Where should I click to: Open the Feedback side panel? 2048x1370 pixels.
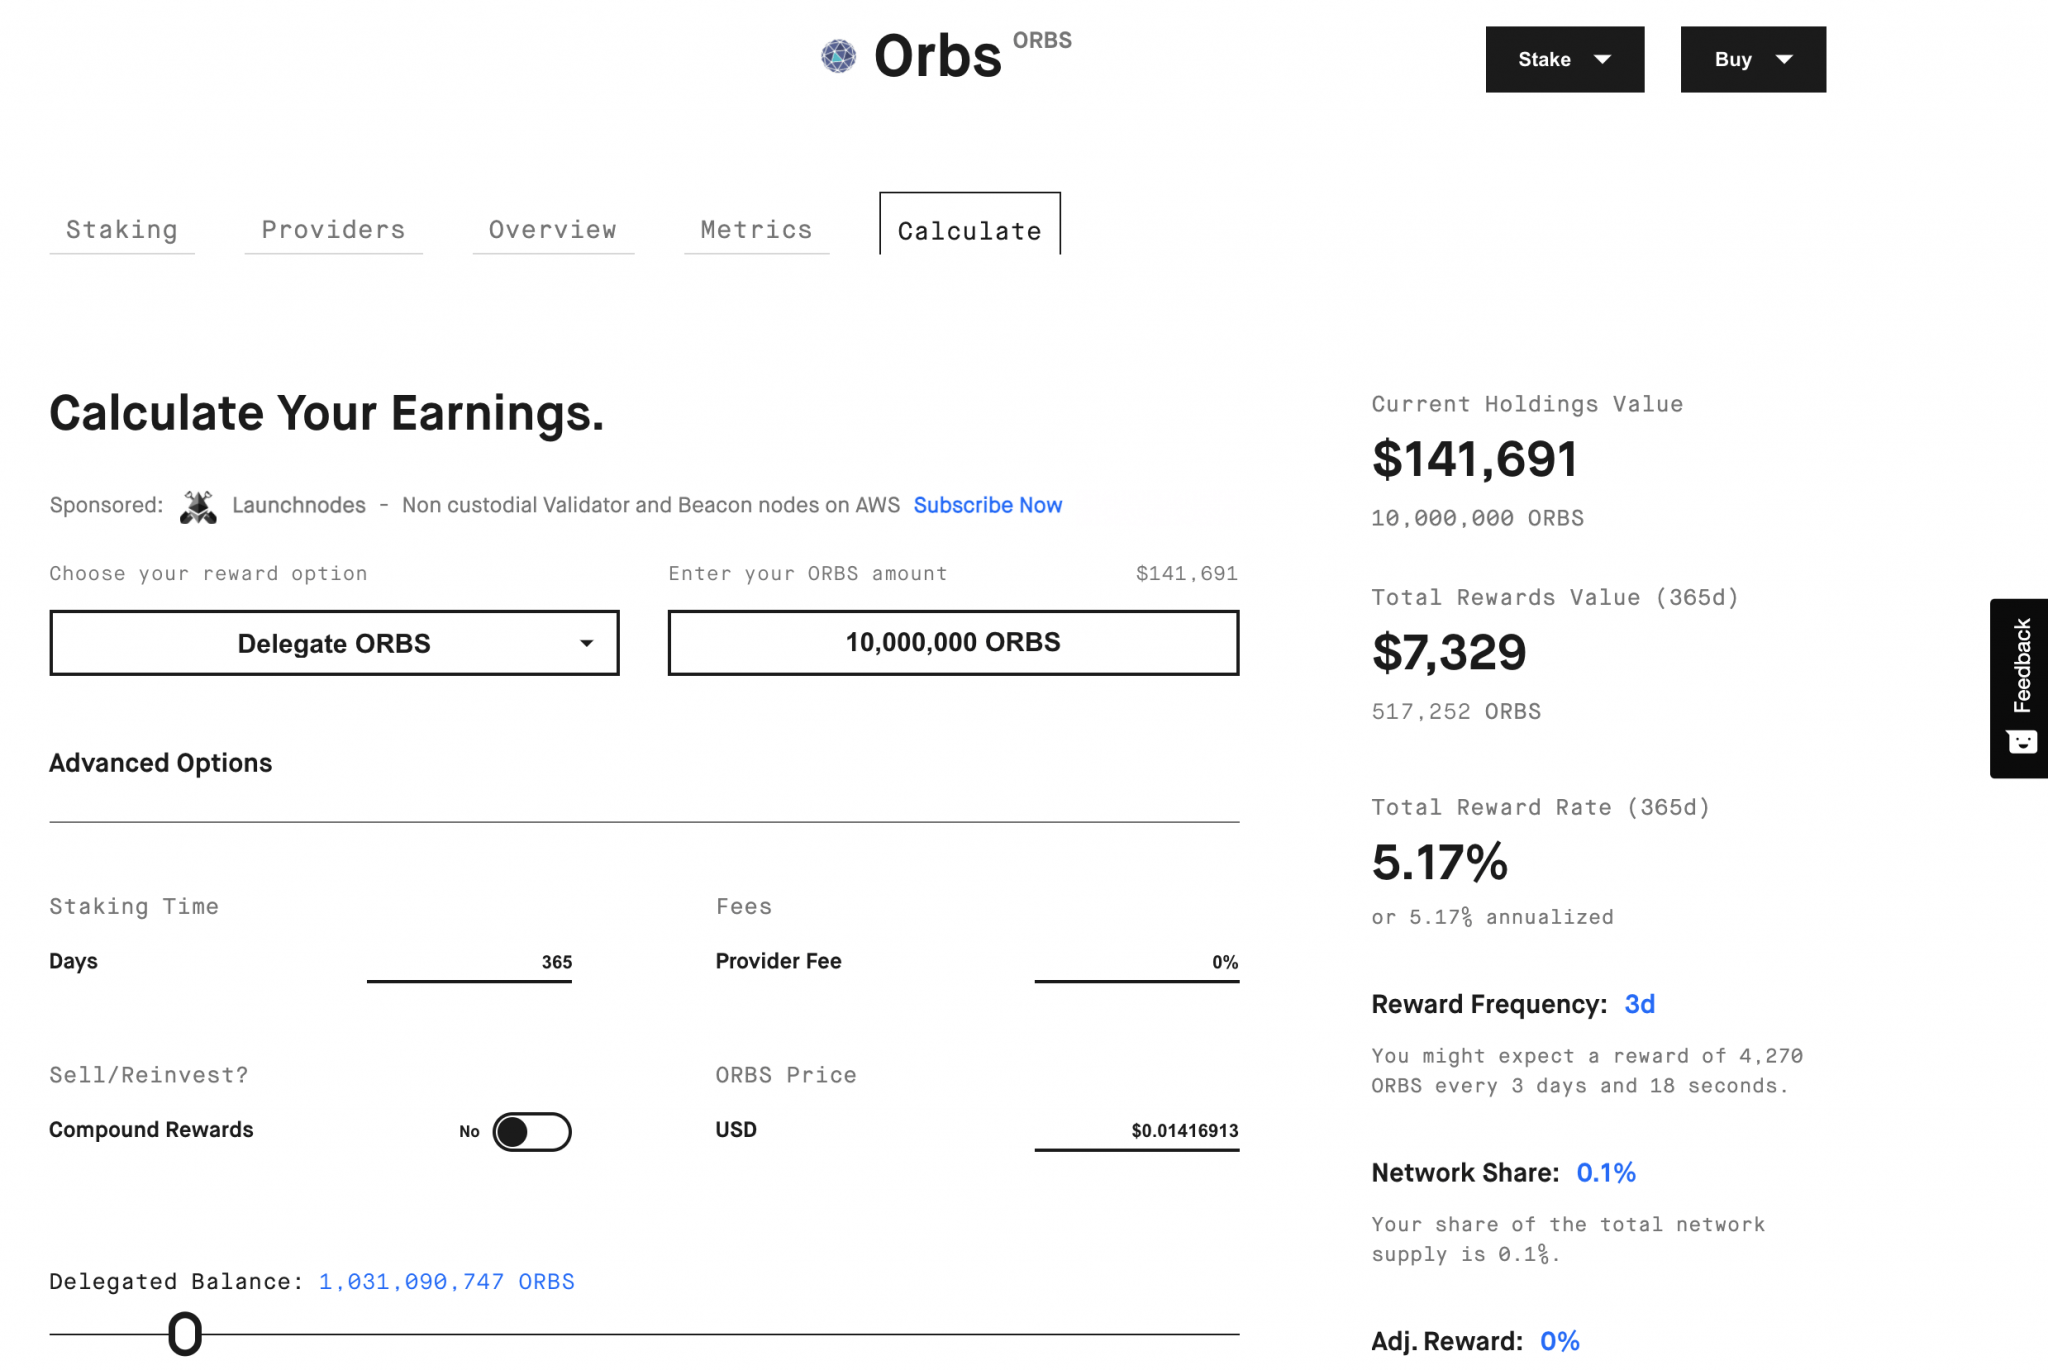[x=2019, y=688]
